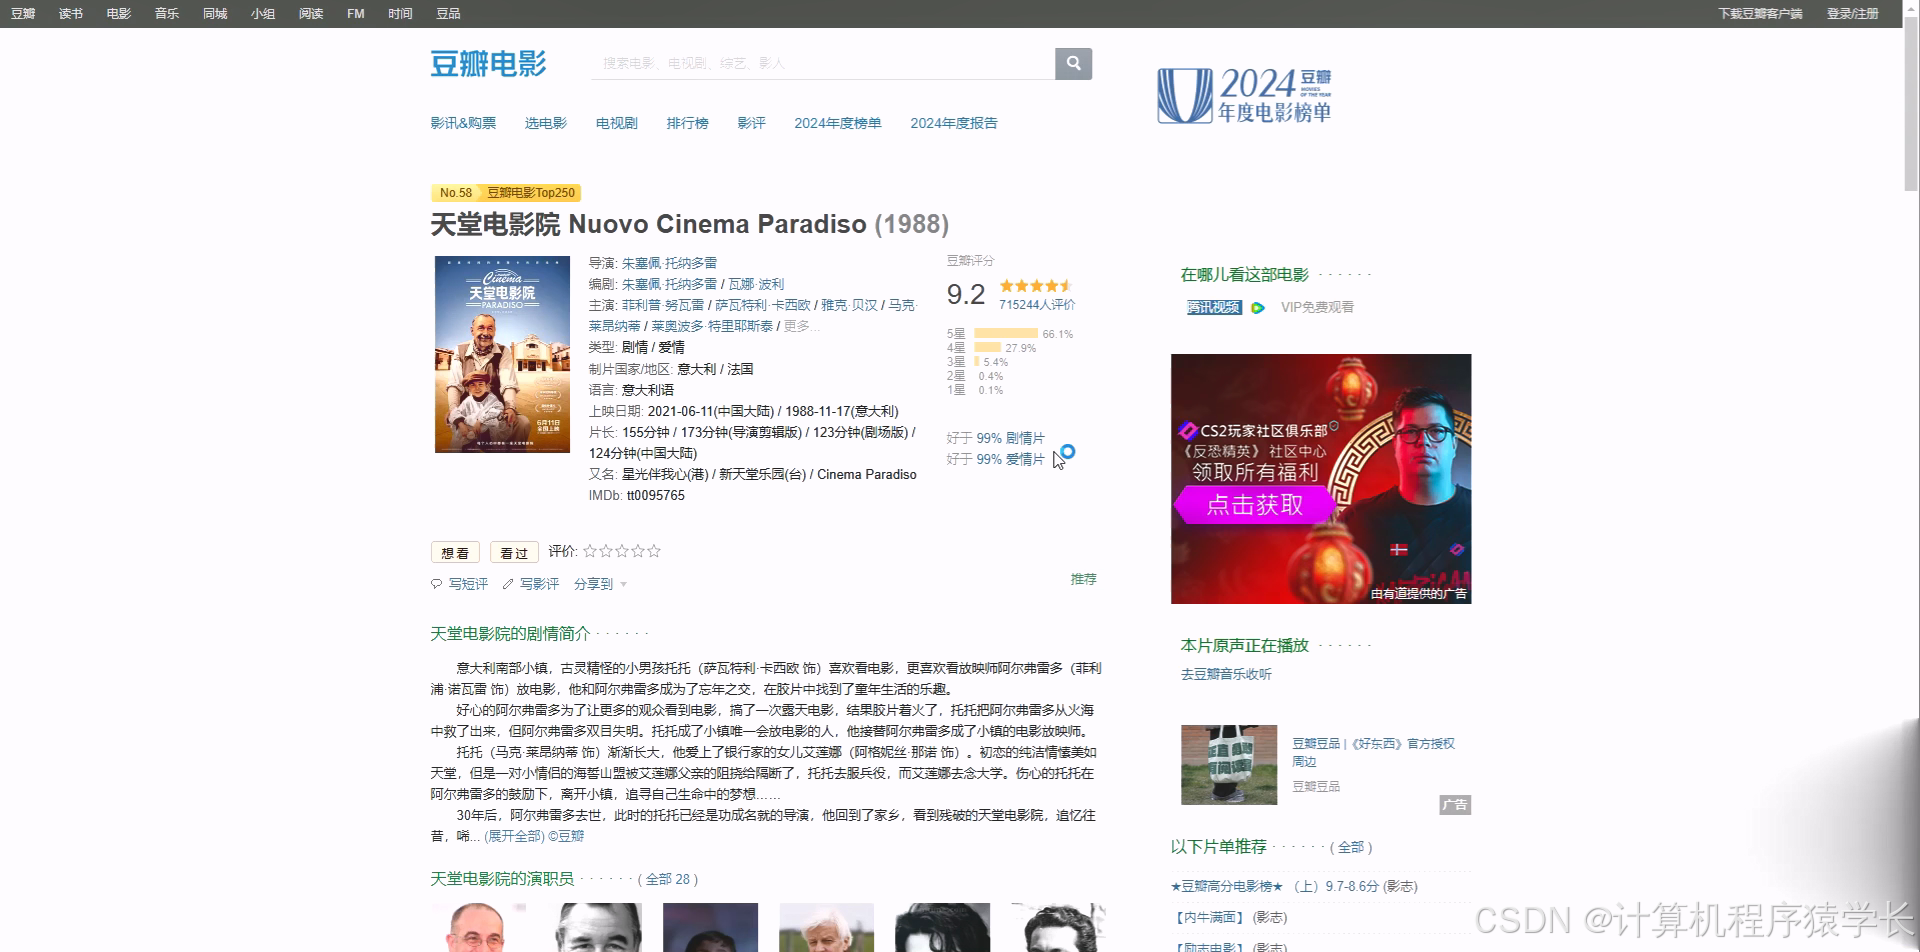Image resolution: width=1920 pixels, height=952 pixels.
Task: Open the 选电影 tab
Action: pyautogui.click(x=546, y=123)
